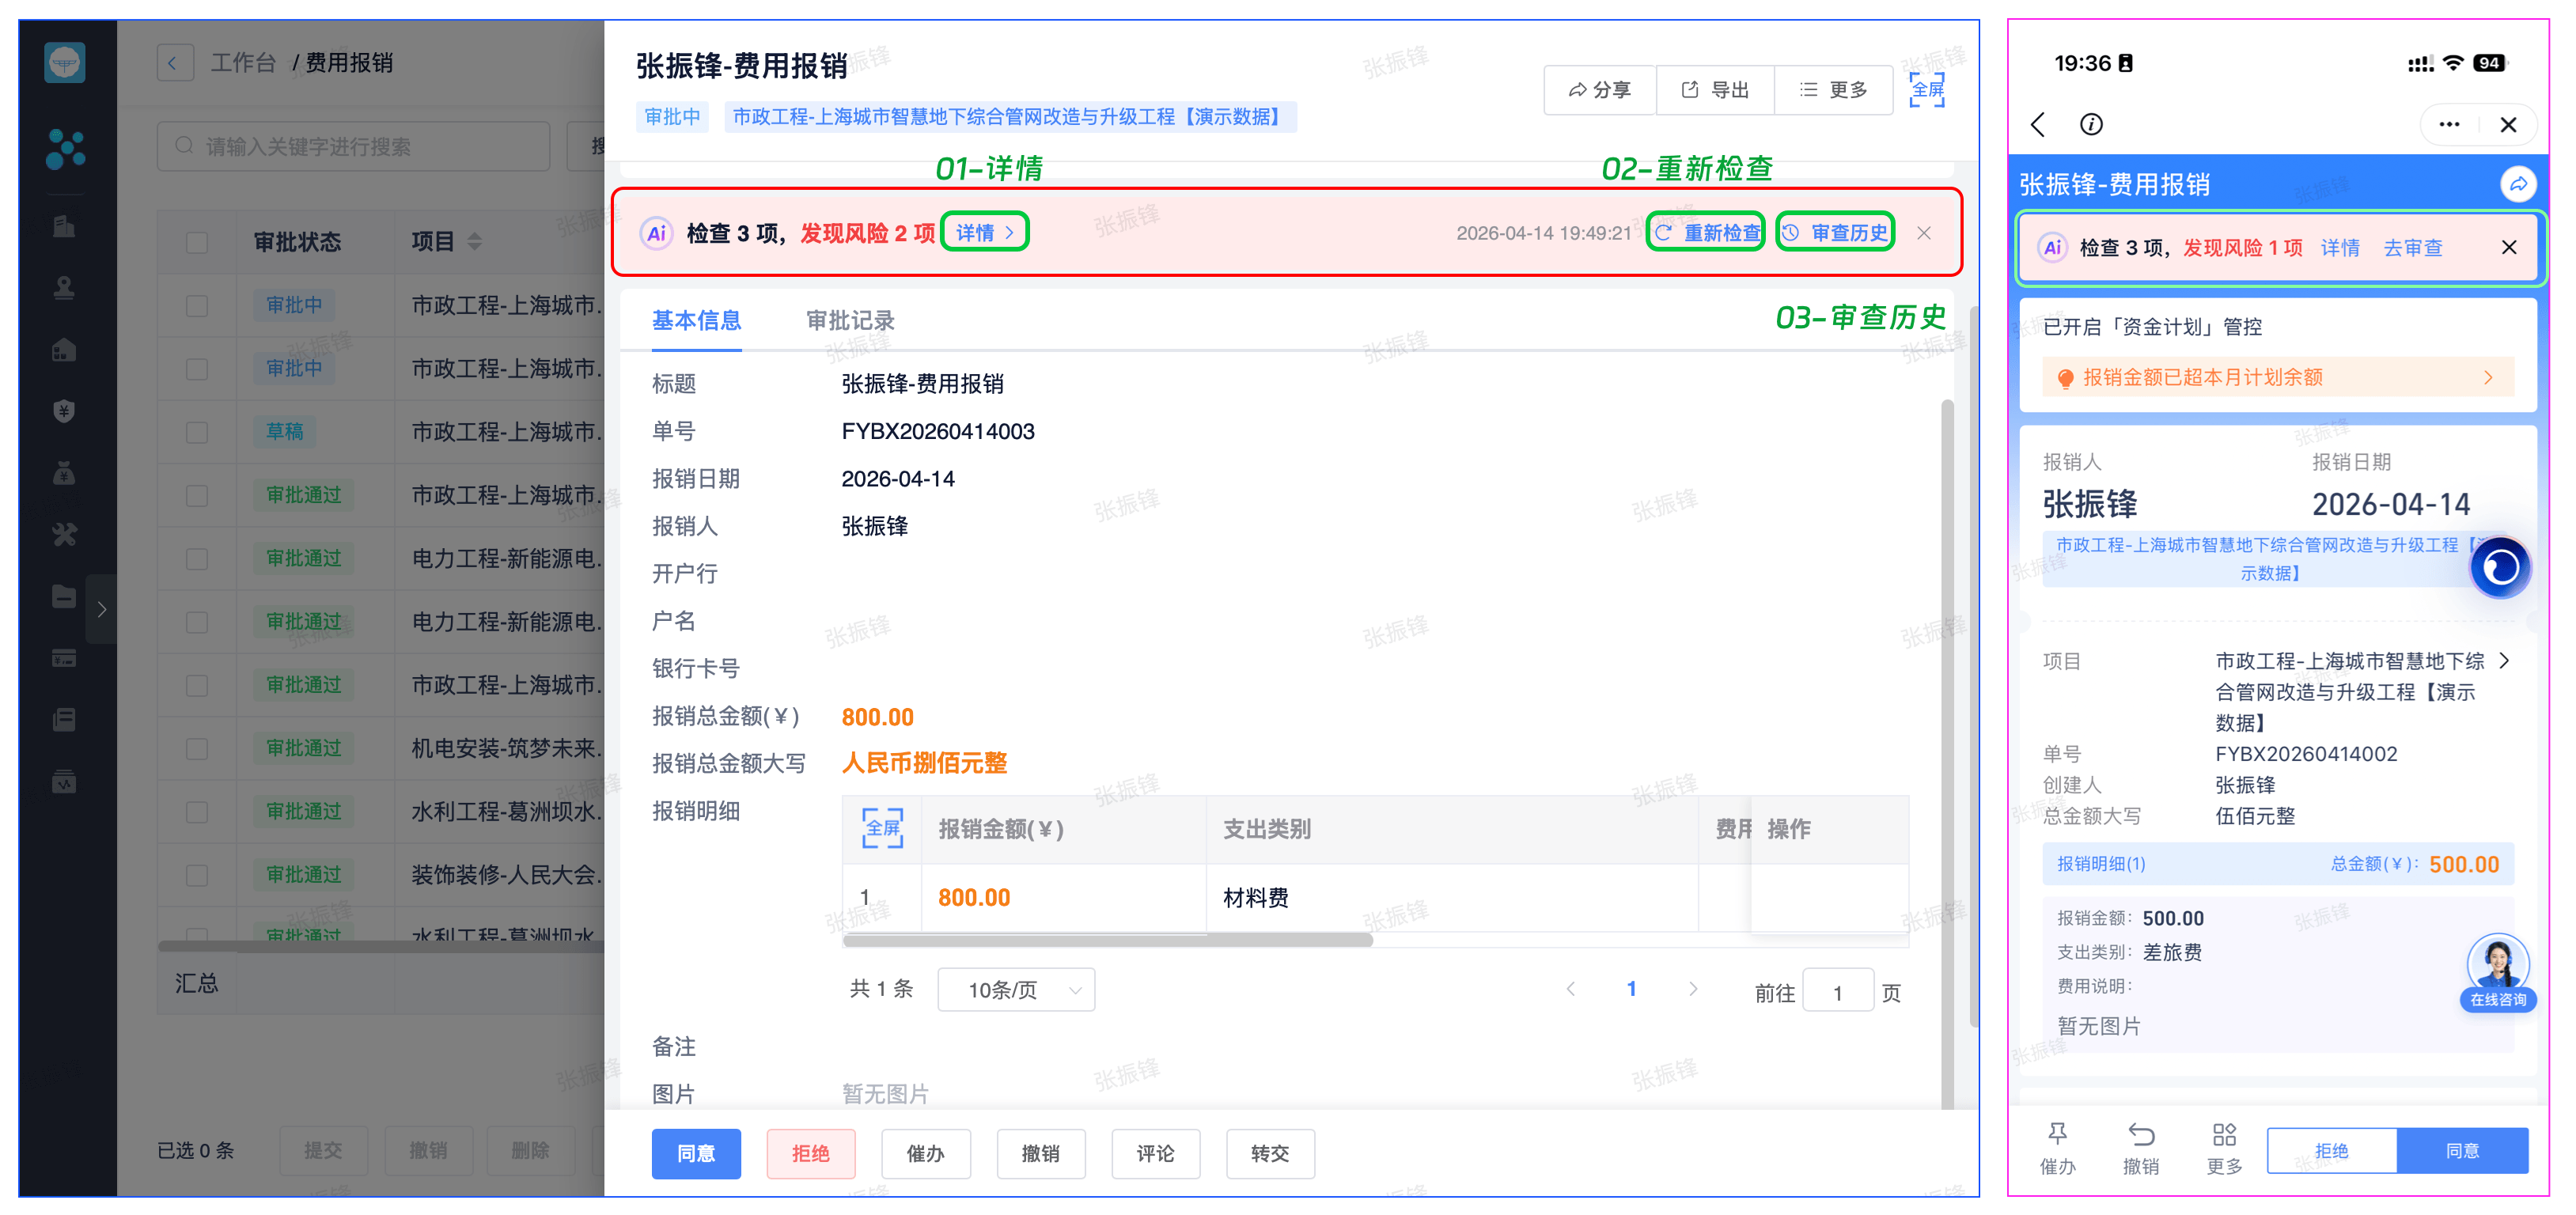The image size is (2576, 1215).
Task: Click the blue 同意 approve button
Action: tap(696, 1153)
